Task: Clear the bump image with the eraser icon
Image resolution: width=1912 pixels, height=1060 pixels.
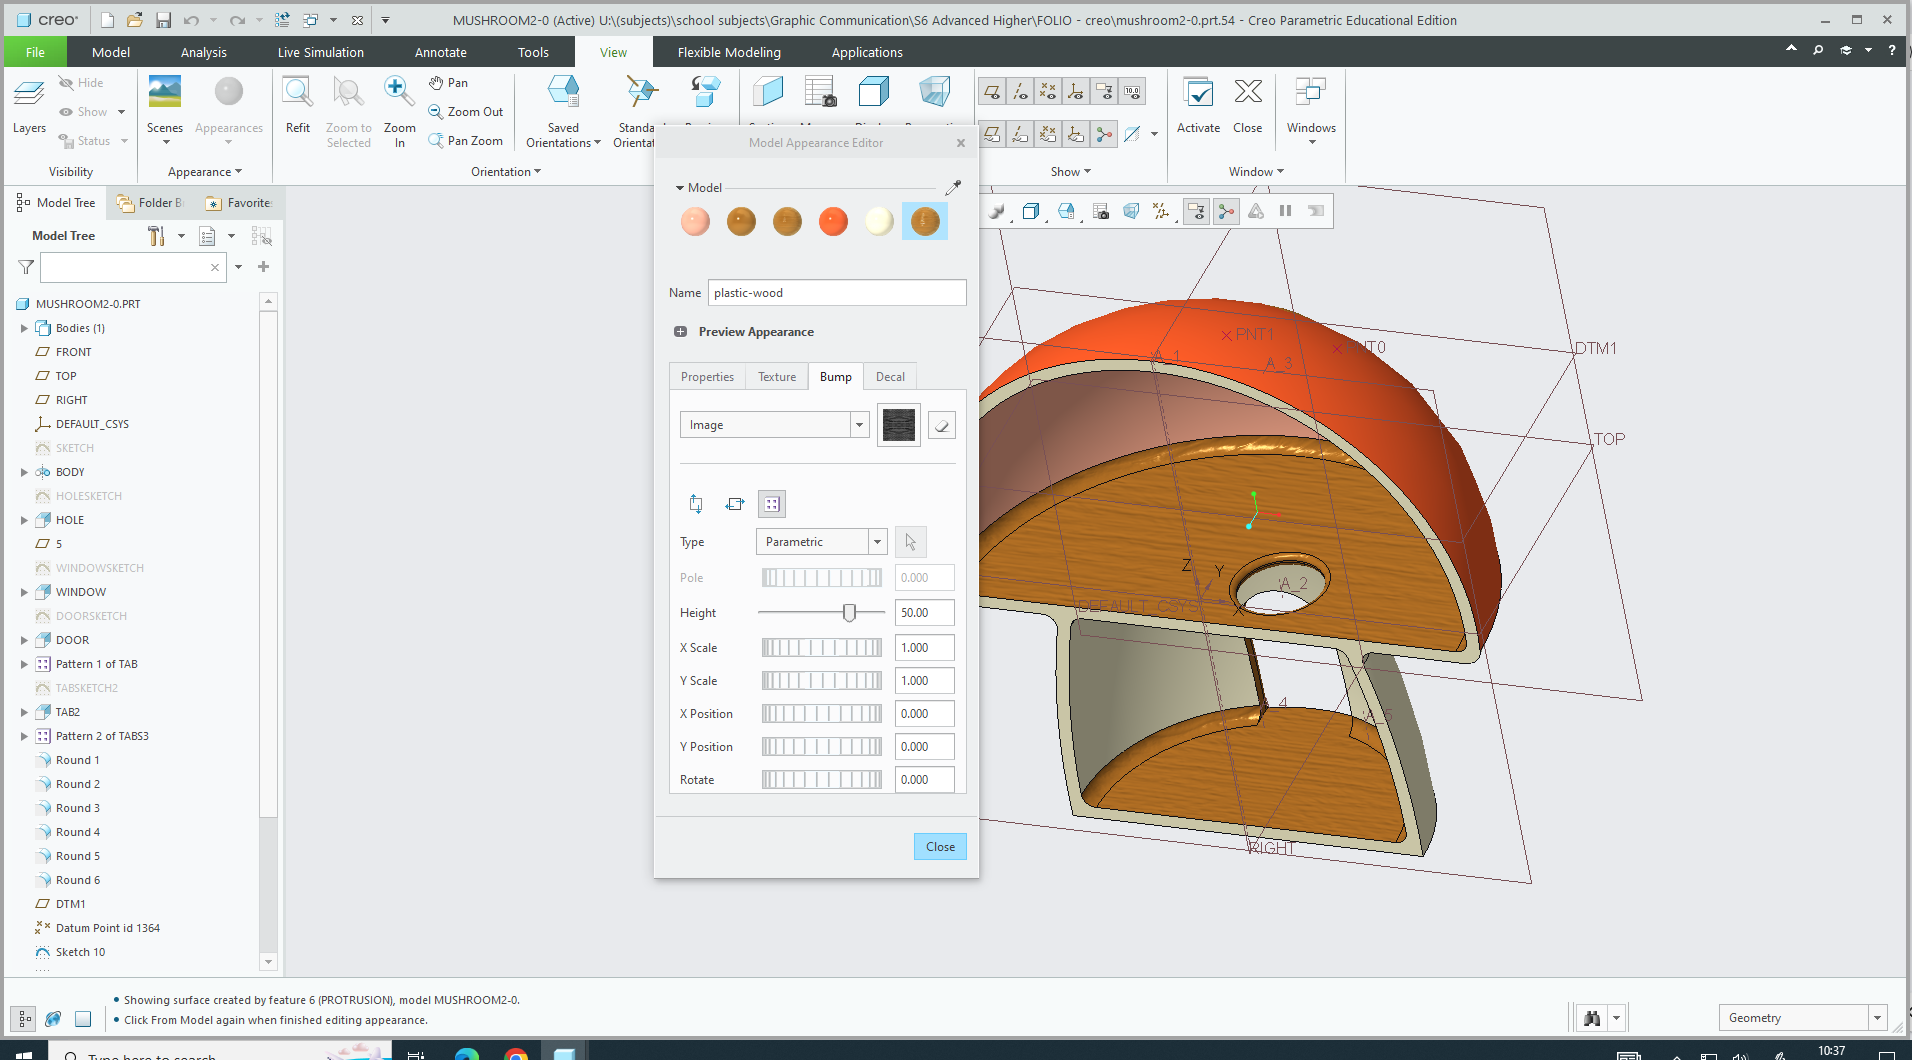Action: (x=941, y=424)
